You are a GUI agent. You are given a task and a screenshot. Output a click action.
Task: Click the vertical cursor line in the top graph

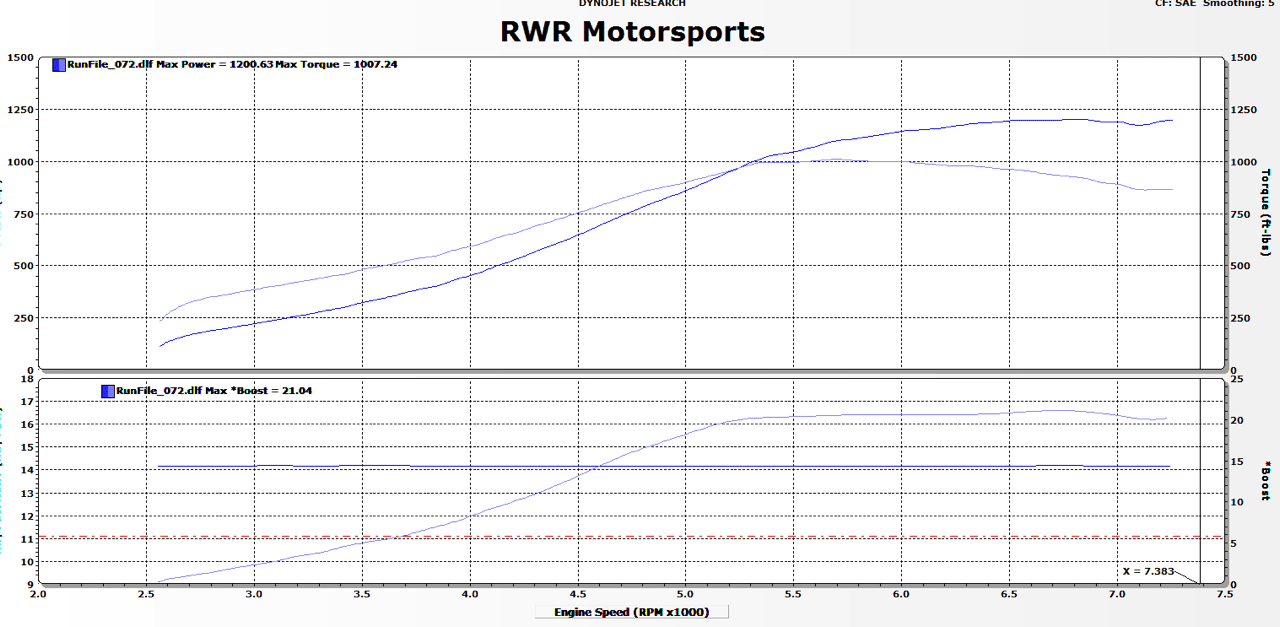coord(1200,213)
